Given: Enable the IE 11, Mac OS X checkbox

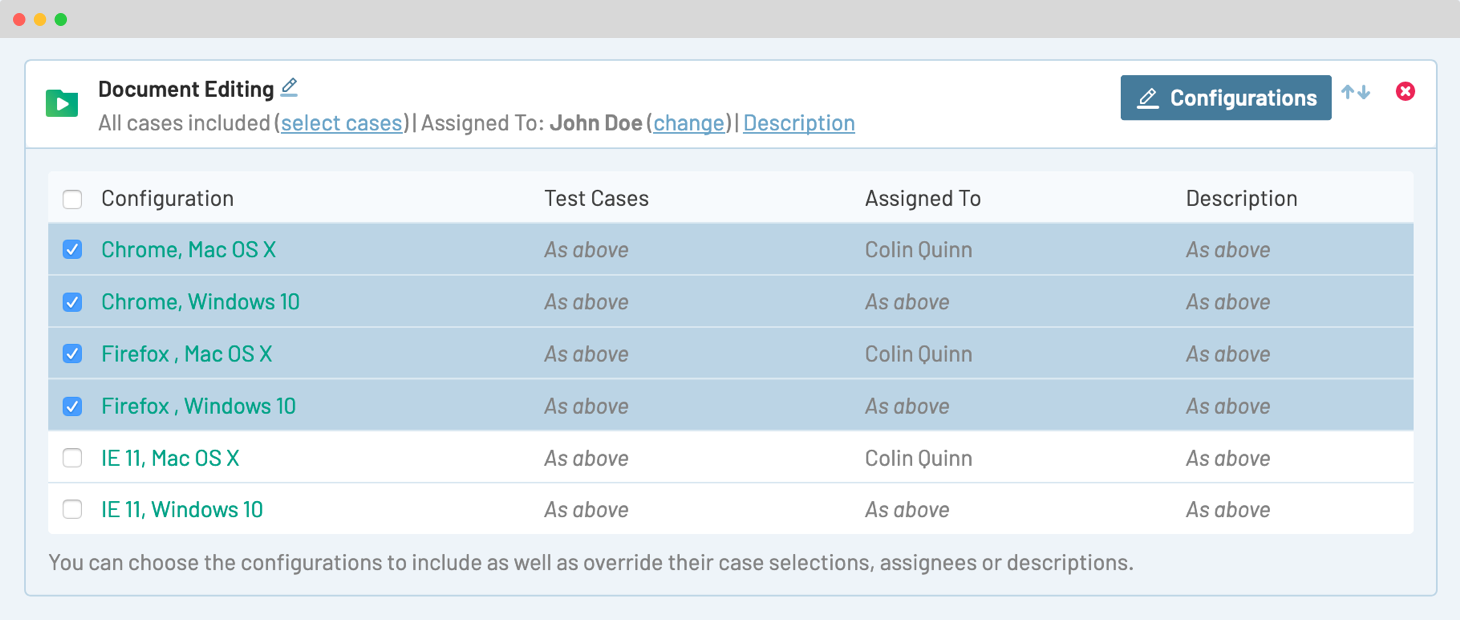Looking at the screenshot, I should coord(73,458).
